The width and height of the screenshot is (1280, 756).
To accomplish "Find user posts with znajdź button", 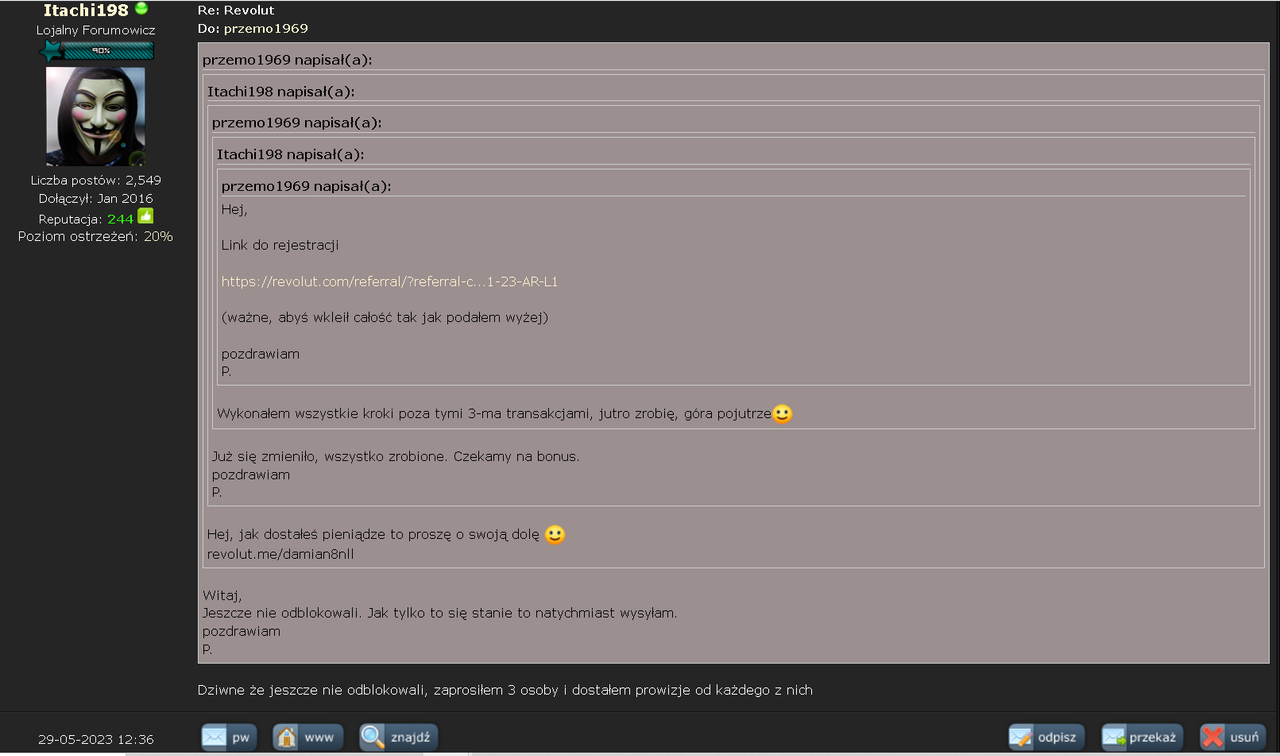I will 399,738.
